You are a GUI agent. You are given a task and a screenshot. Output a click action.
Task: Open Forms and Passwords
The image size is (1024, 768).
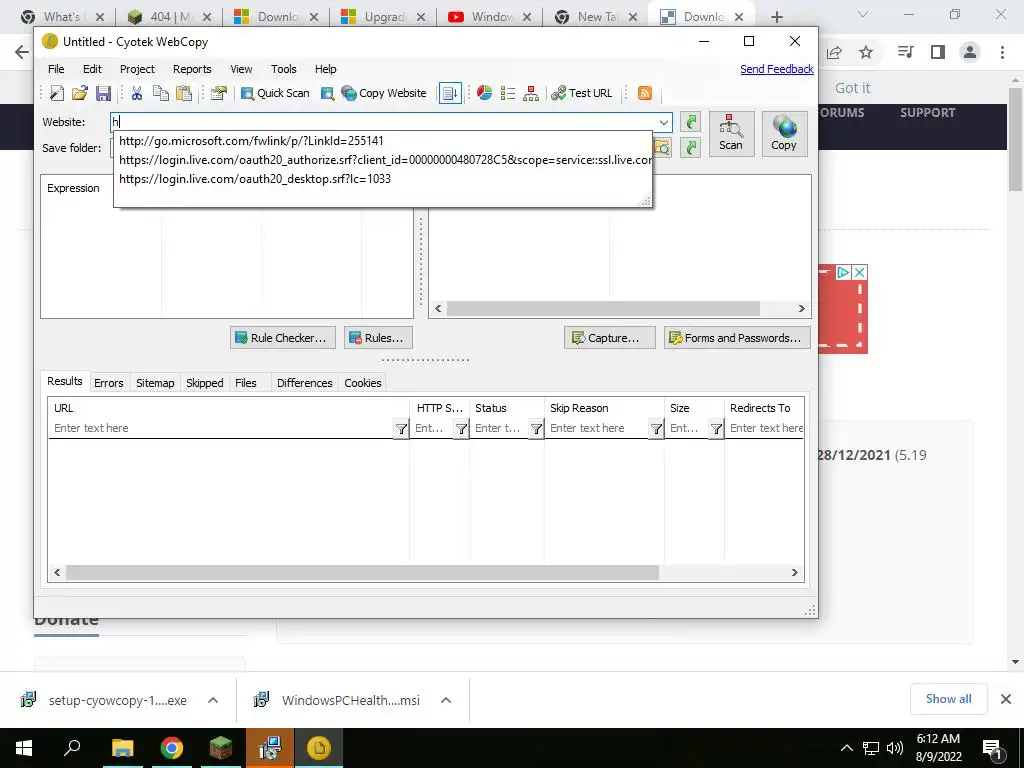(737, 338)
